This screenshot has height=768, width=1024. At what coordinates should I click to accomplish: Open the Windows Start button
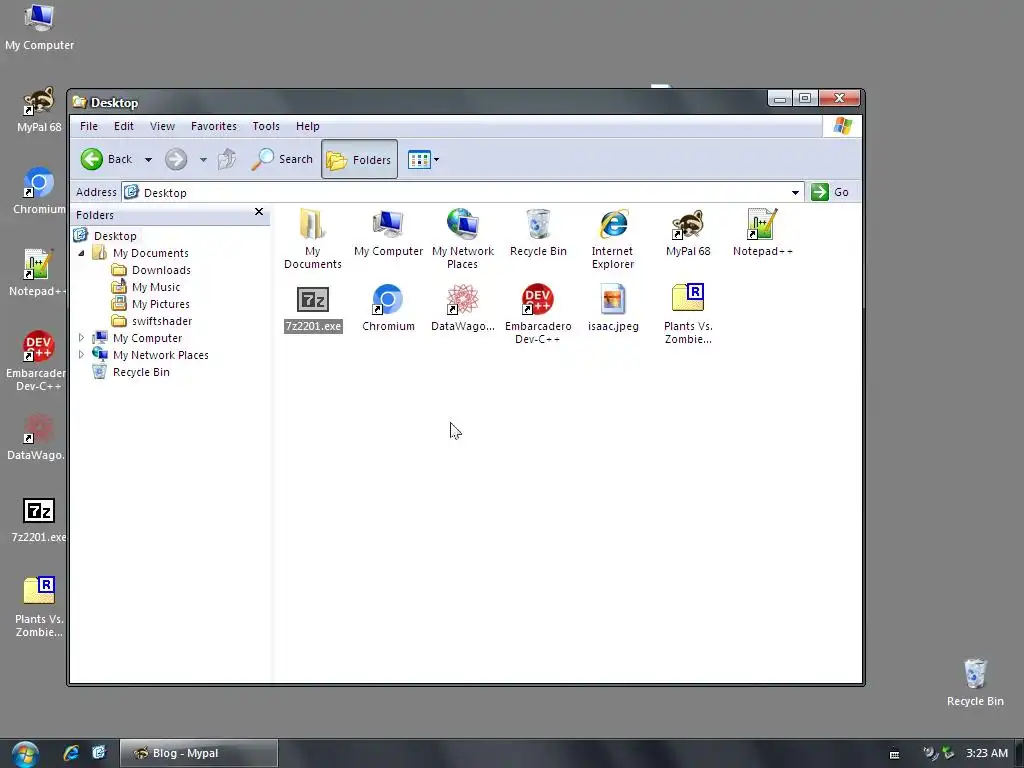point(24,754)
